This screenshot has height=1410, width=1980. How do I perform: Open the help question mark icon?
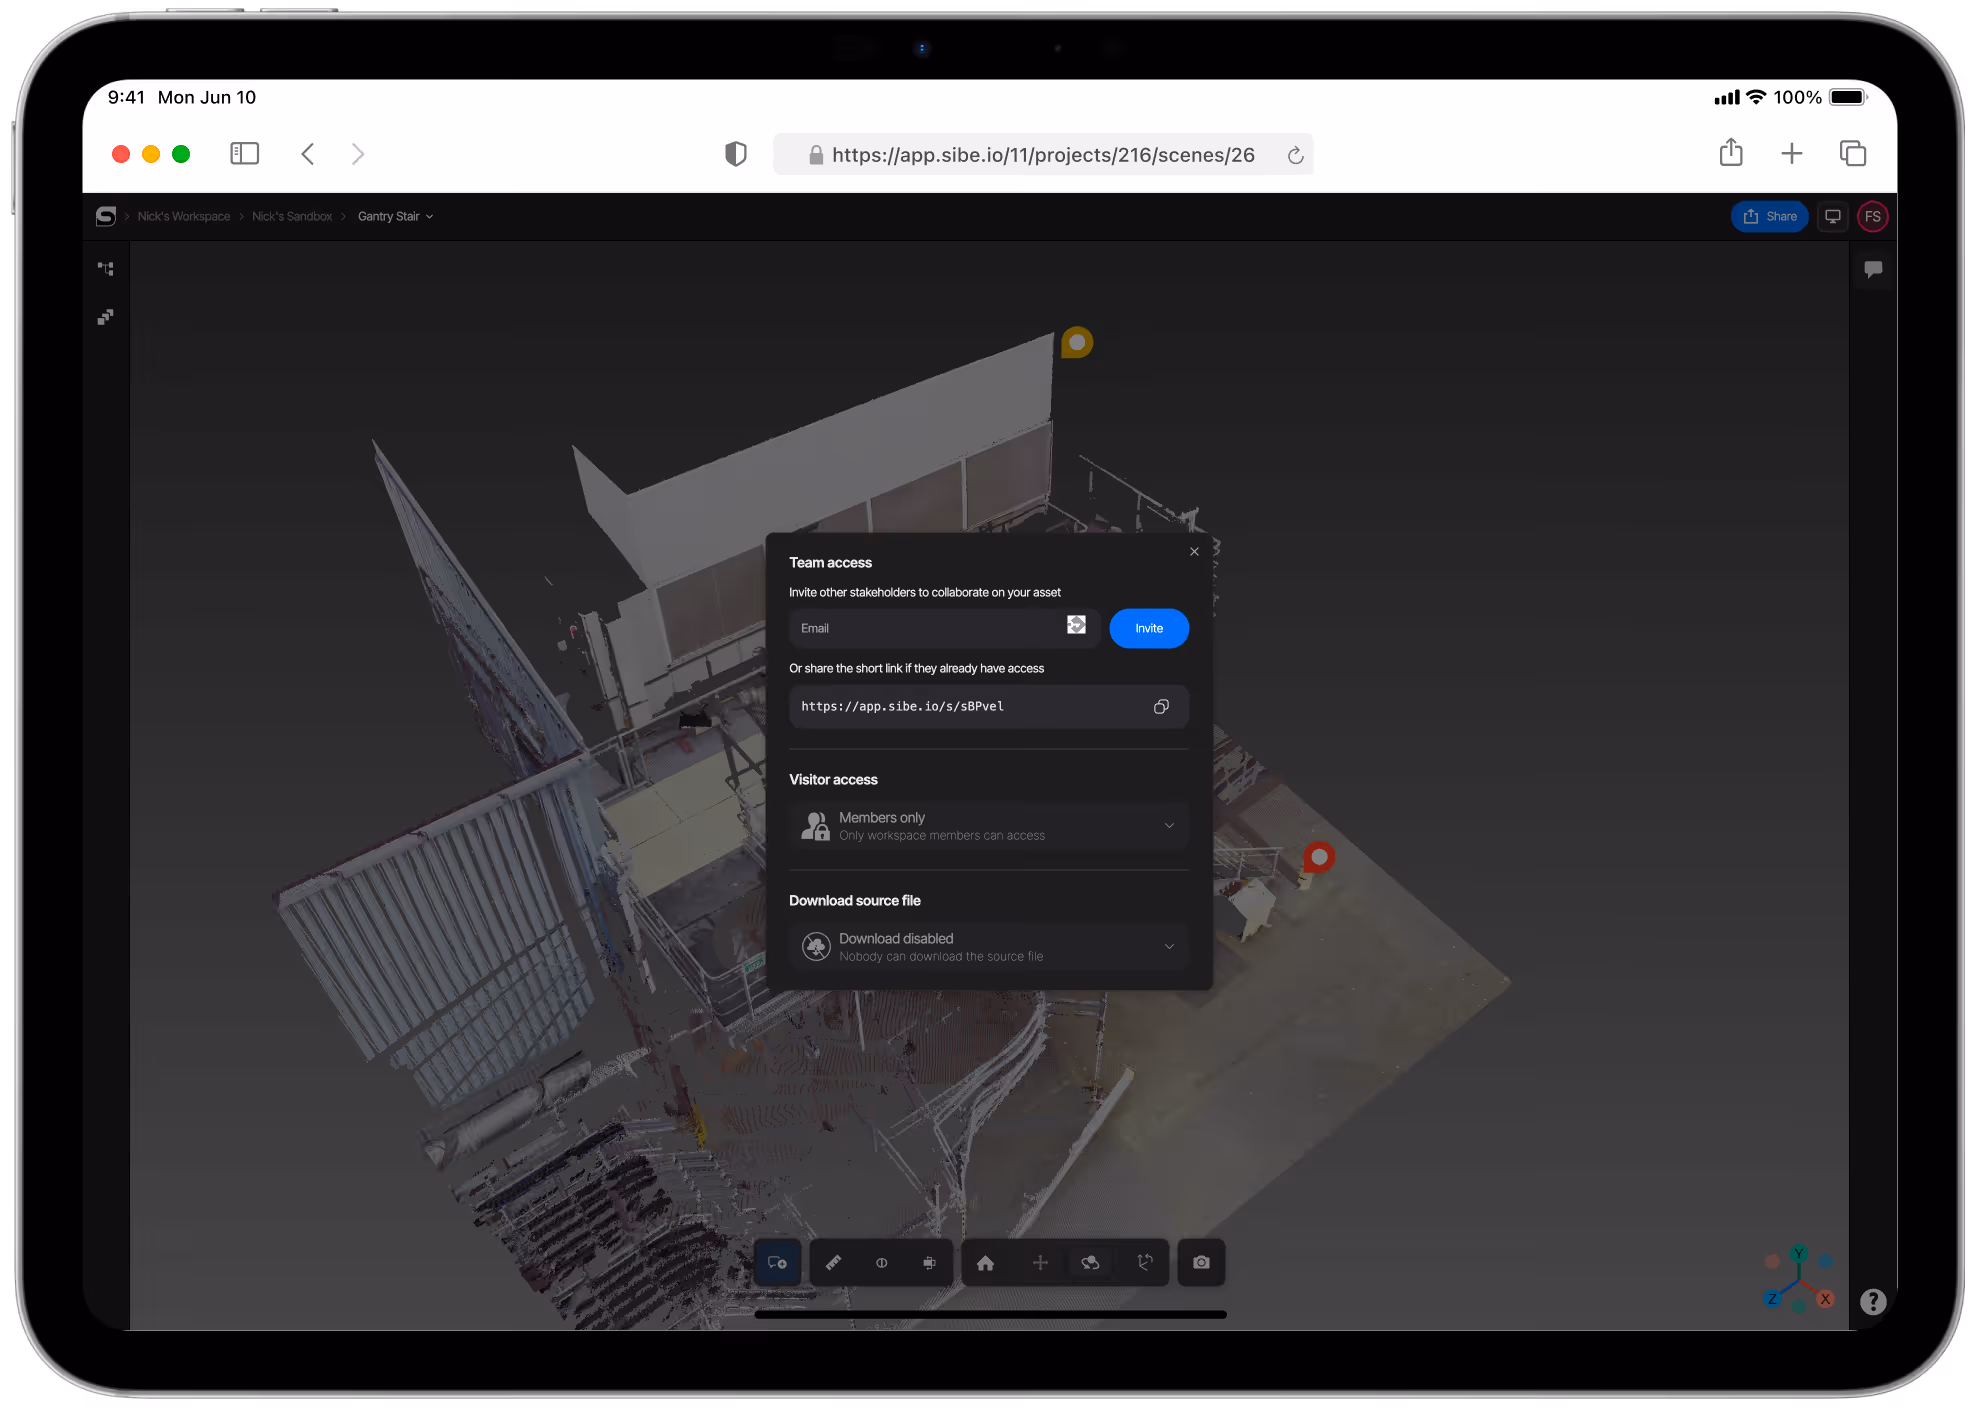pyautogui.click(x=1873, y=1301)
